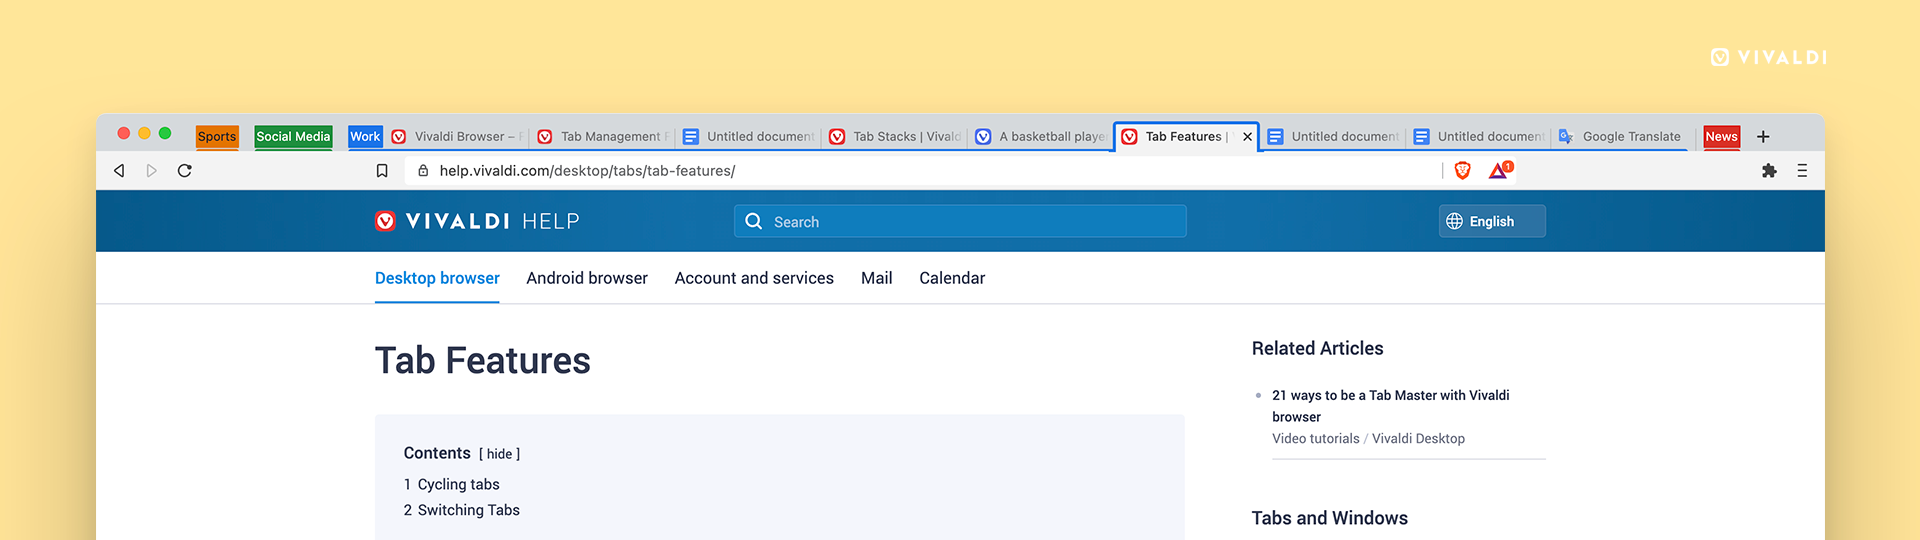Open Account and services section
Image resolution: width=1920 pixels, height=540 pixels.
[x=754, y=278]
